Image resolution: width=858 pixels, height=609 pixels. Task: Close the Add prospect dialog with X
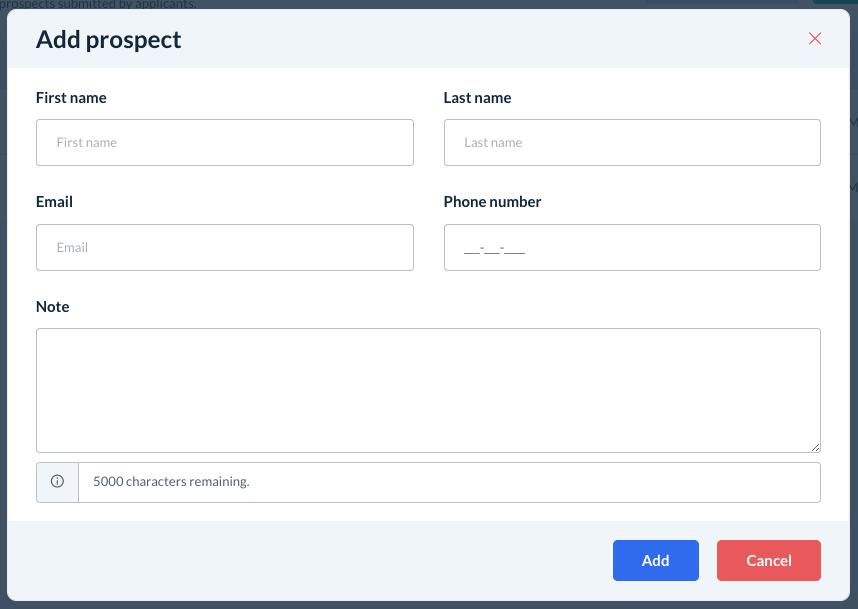coord(815,39)
